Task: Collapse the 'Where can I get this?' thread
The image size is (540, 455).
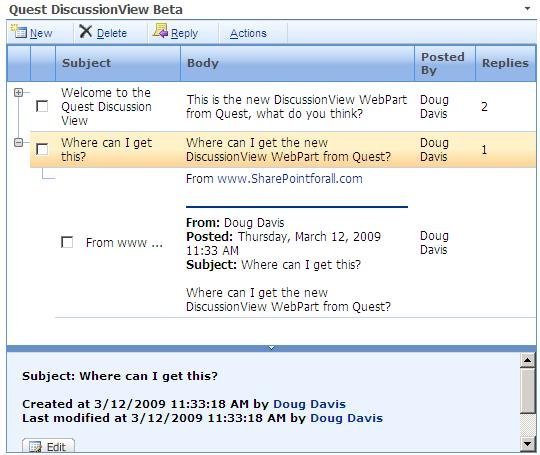Action: pyautogui.click(x=19, y=142)
